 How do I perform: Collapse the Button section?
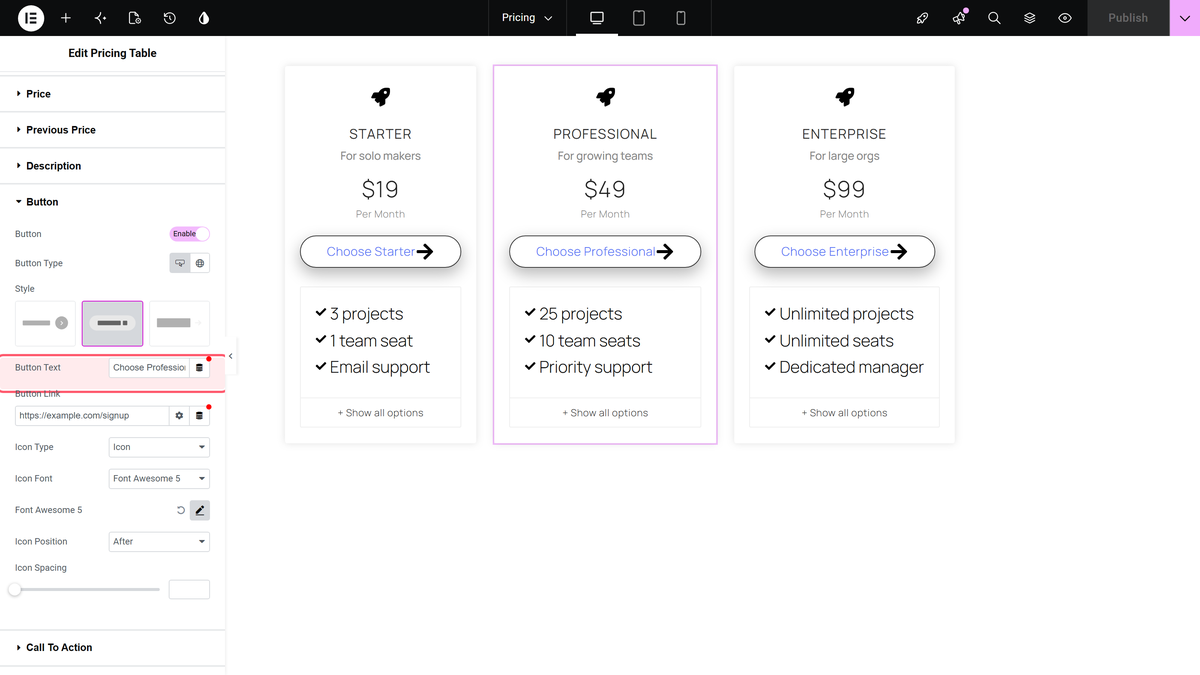click(x=113, y=202)
